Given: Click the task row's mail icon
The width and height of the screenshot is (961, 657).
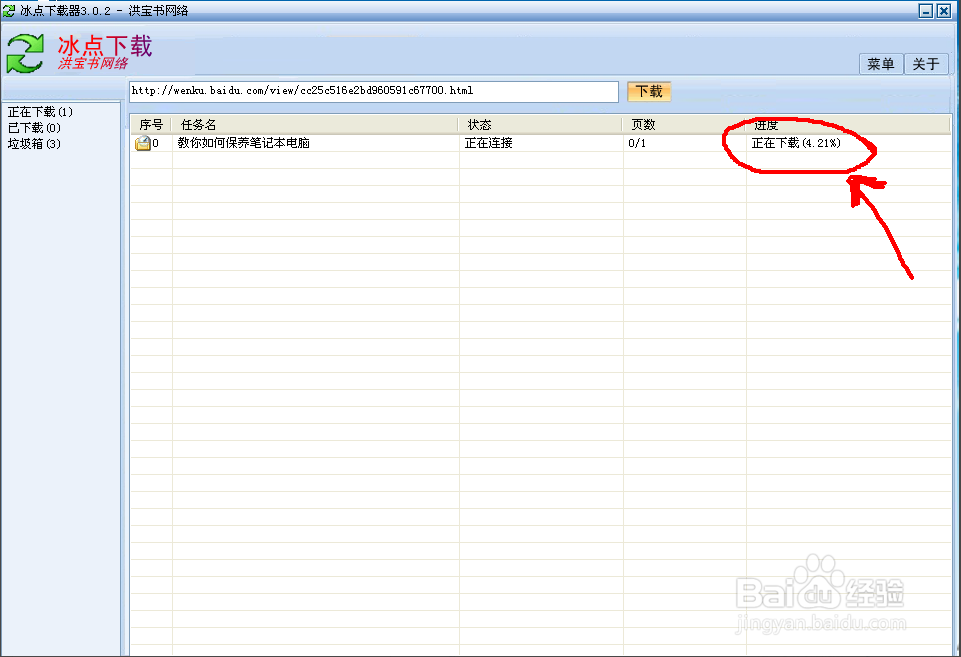Looking at the screenshot, I should click(x=143, y=143).
